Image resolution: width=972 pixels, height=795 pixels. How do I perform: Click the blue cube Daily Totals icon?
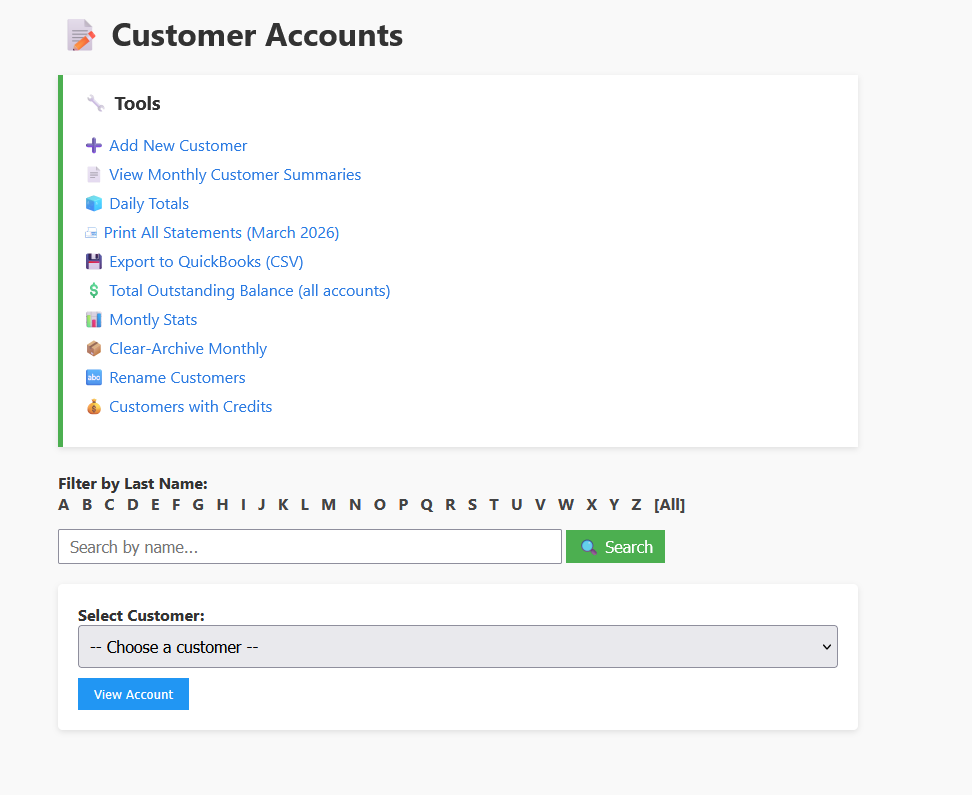94,204
